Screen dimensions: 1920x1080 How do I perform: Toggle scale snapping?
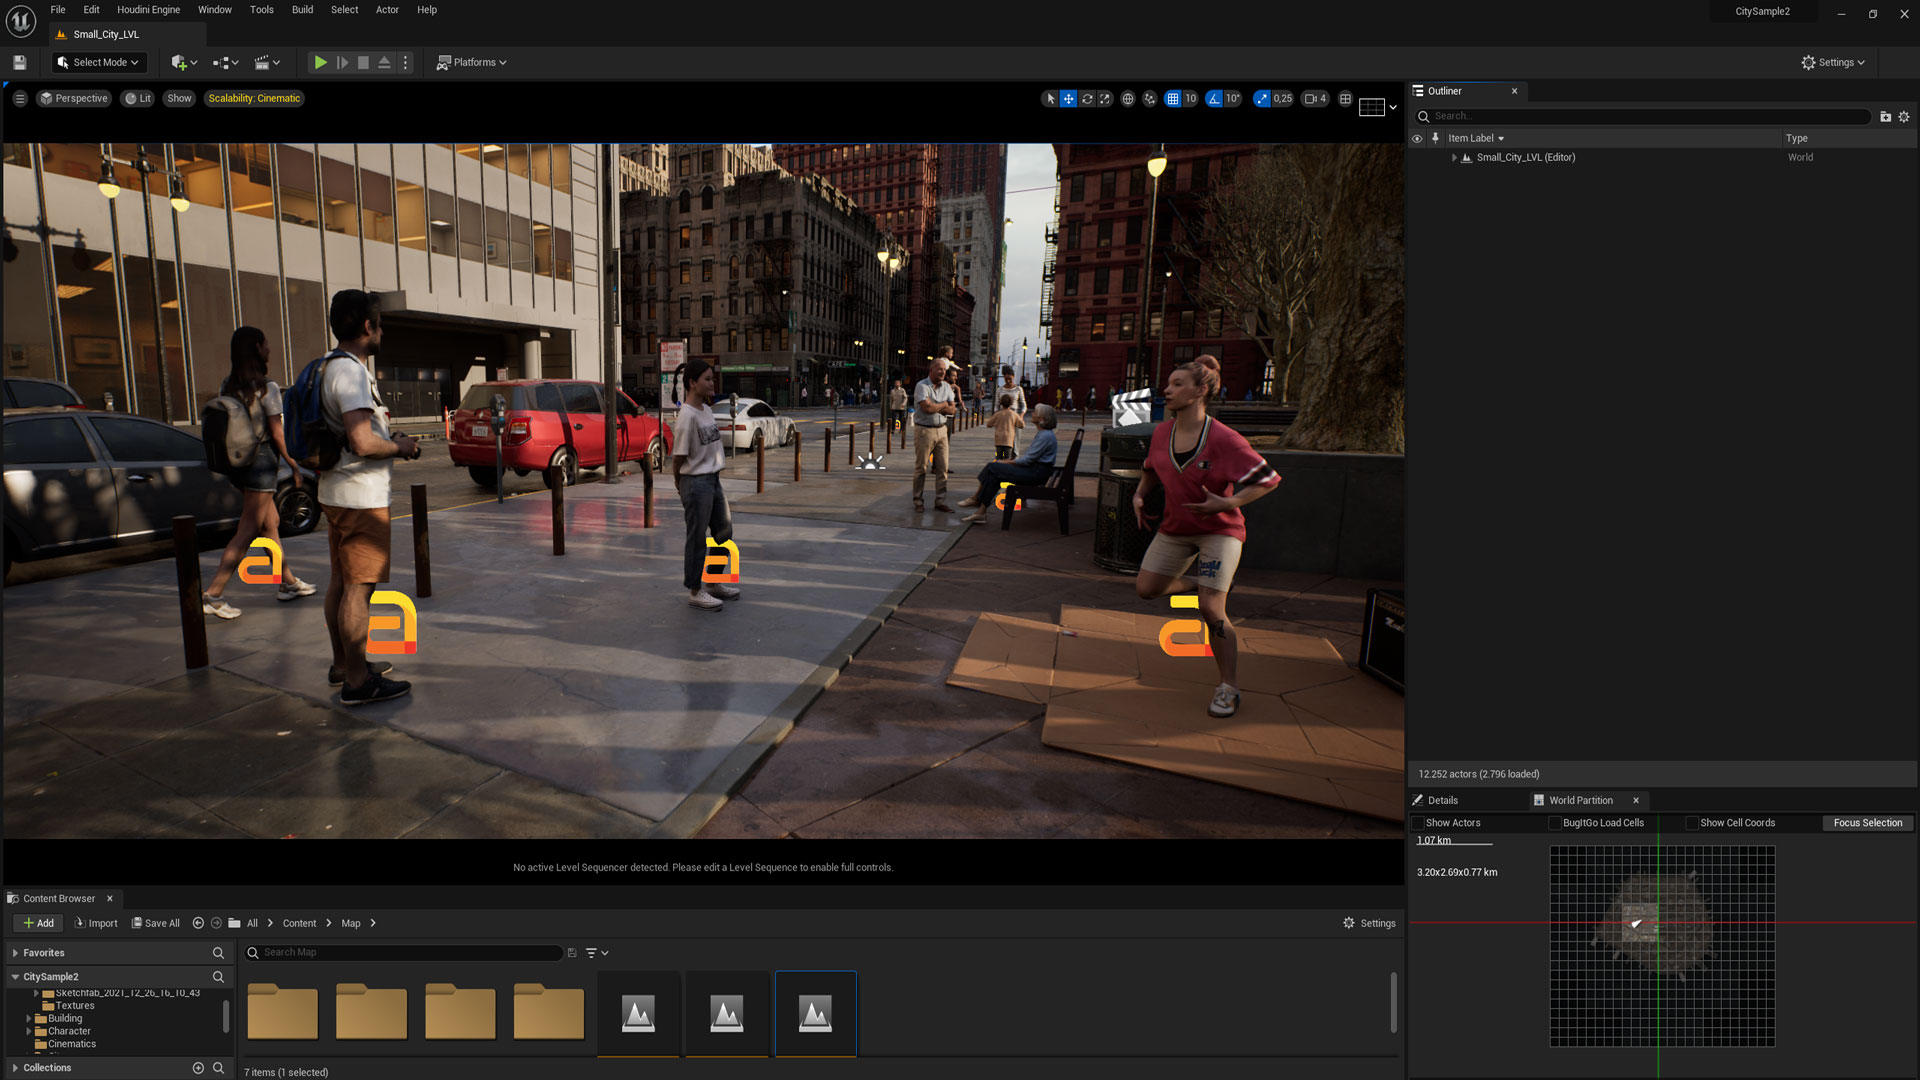pyautogui.click(x=1262, y=98)
